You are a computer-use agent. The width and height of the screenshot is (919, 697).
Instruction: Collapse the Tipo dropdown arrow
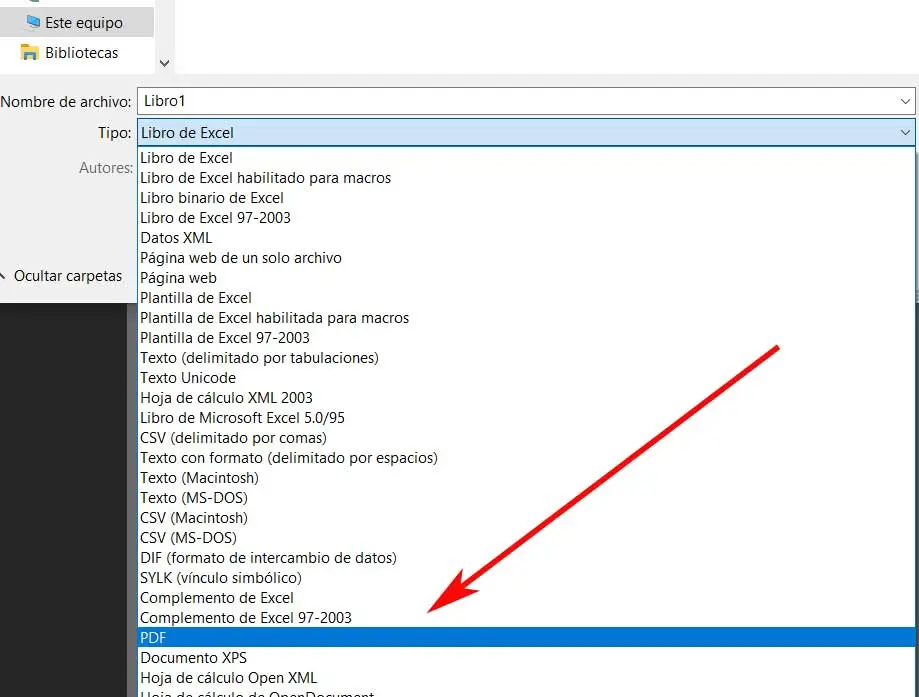click(906, 133)
